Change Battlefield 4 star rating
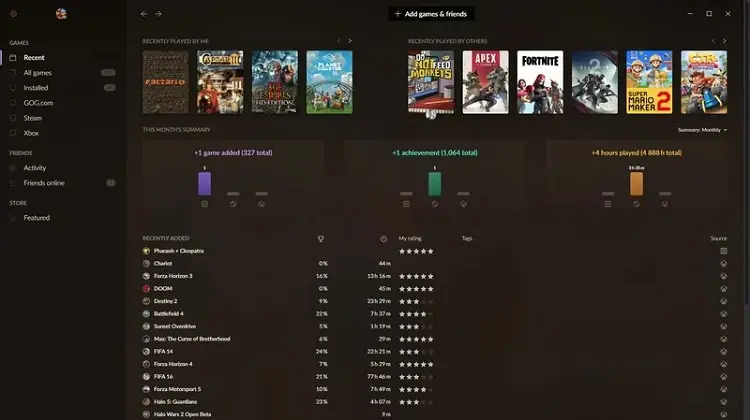This screenshot has height=420, width=750. point(416,314)
